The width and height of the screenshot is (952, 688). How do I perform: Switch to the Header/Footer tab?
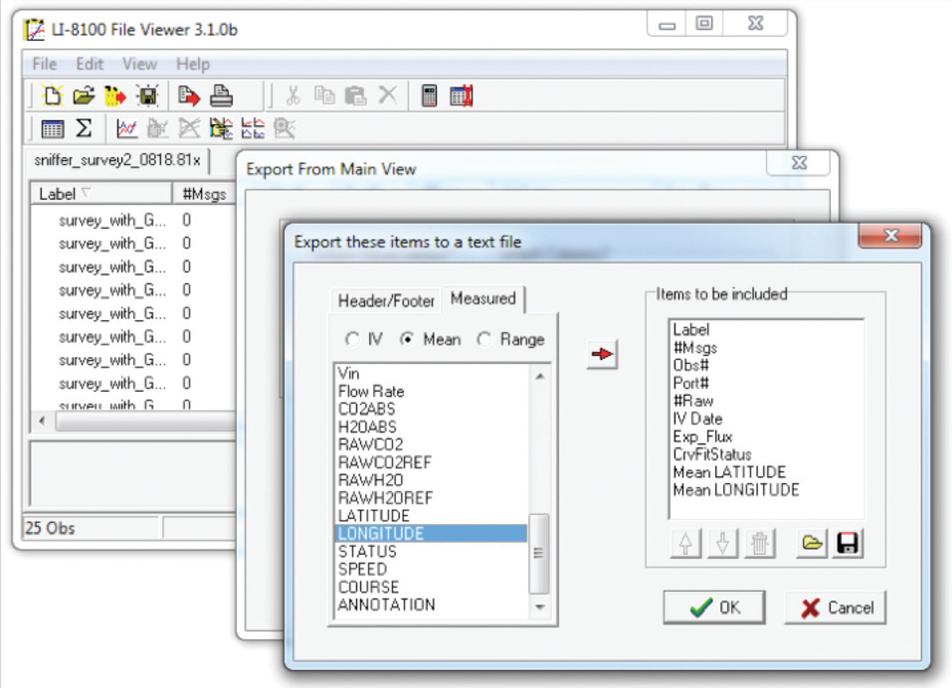(386, 301)
